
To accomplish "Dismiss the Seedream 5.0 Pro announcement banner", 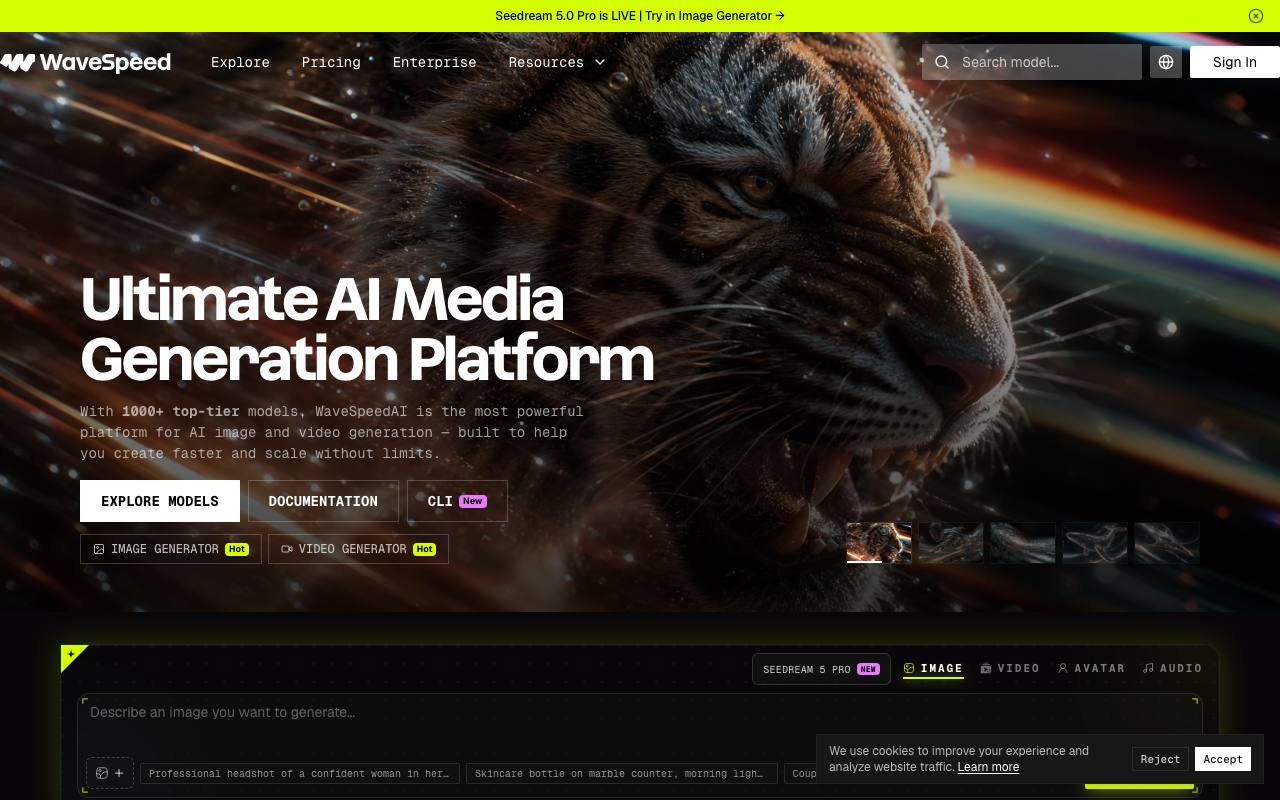I will tap(1256, 16).
